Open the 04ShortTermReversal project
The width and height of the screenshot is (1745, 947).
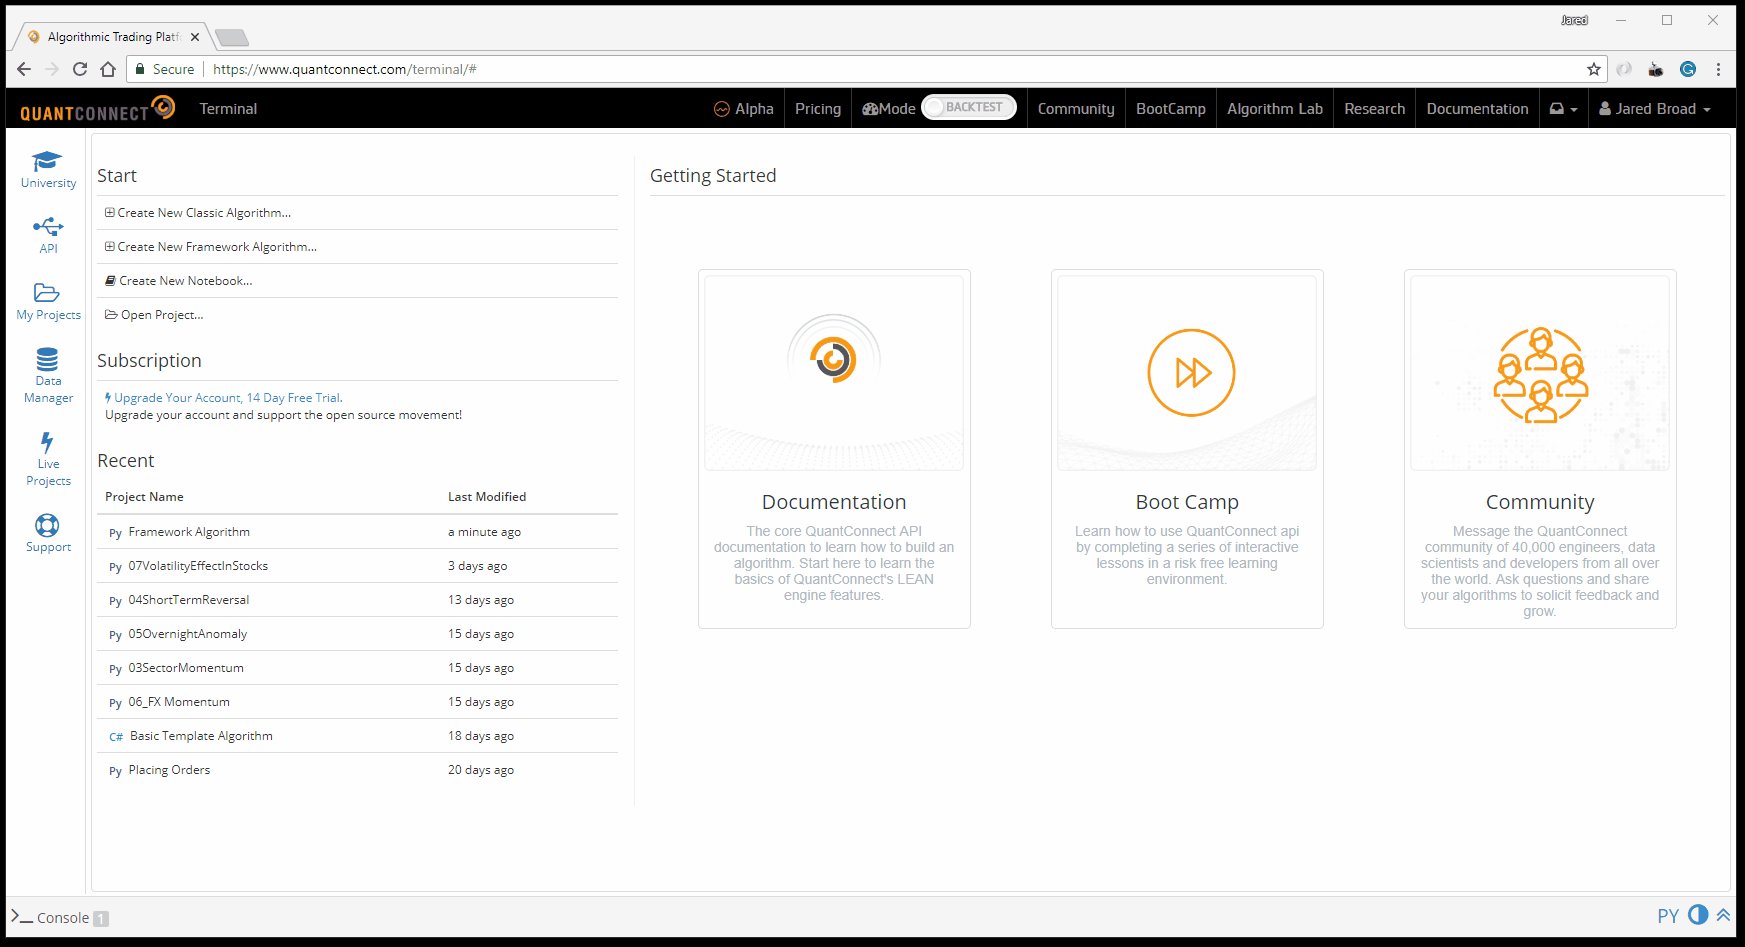(x=189, y=600)
